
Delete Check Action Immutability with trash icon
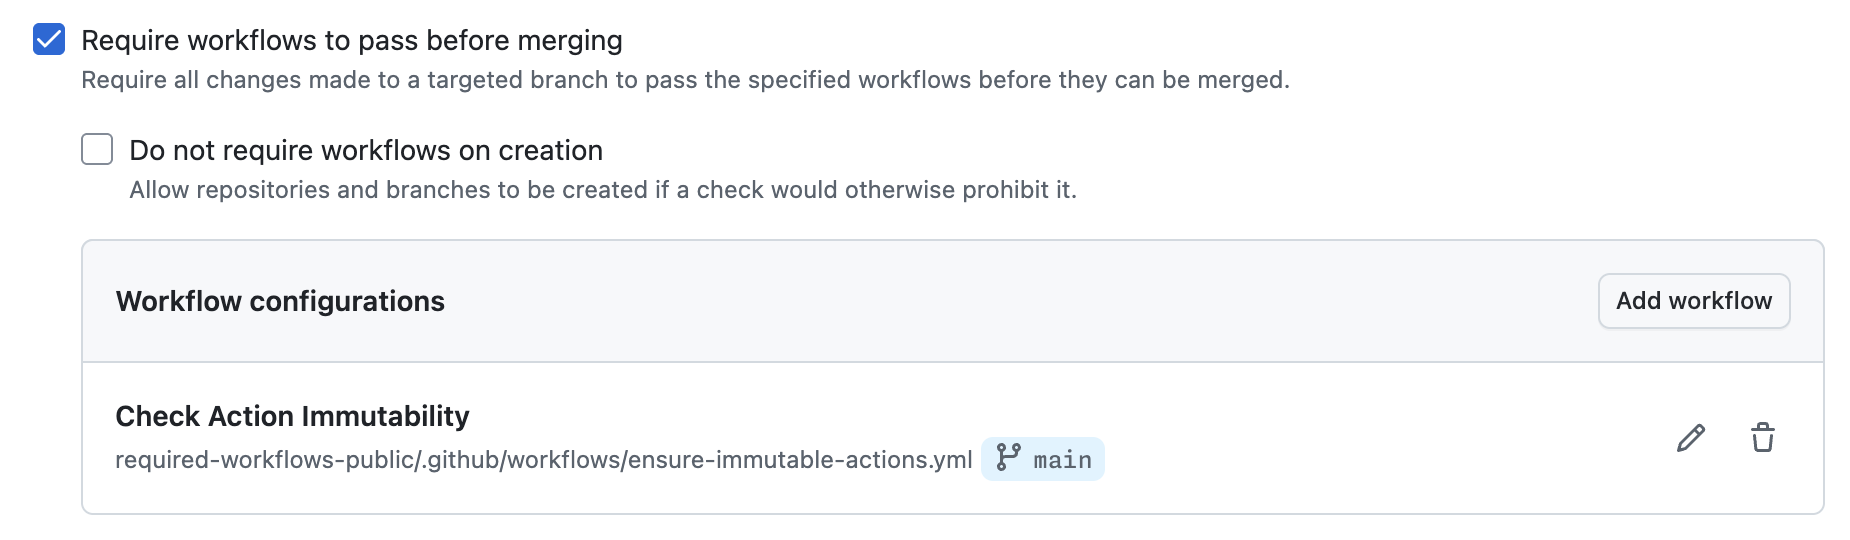pyautogui.click(x=1762, y=438)
